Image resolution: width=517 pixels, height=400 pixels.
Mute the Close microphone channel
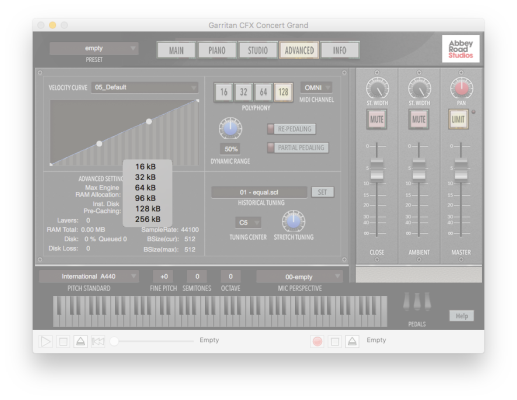[x=377, y=119]
